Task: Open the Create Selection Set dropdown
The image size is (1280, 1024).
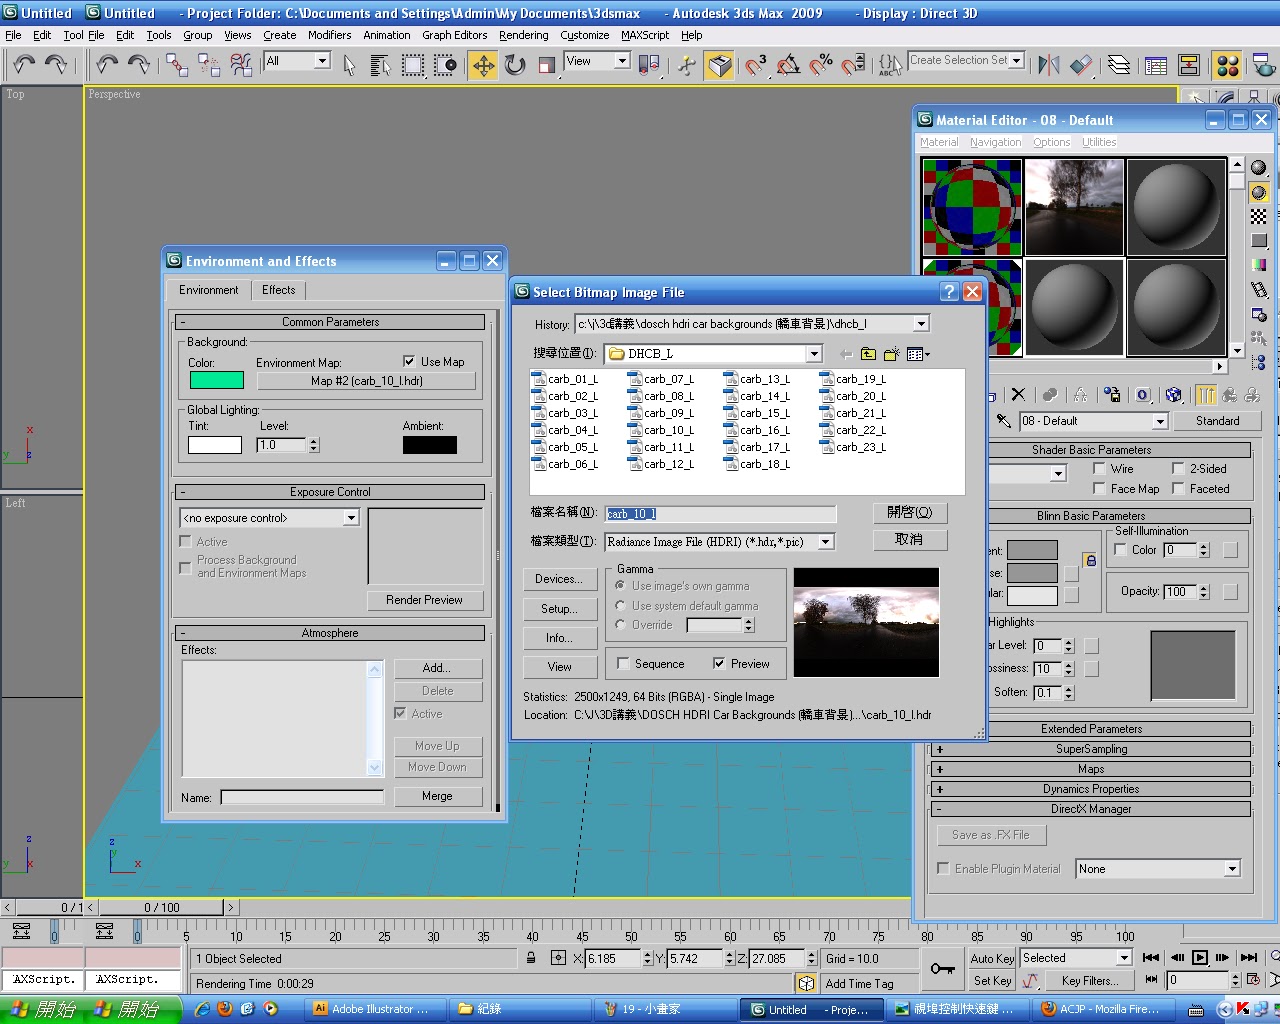Action: click(x=1017, y=60)
